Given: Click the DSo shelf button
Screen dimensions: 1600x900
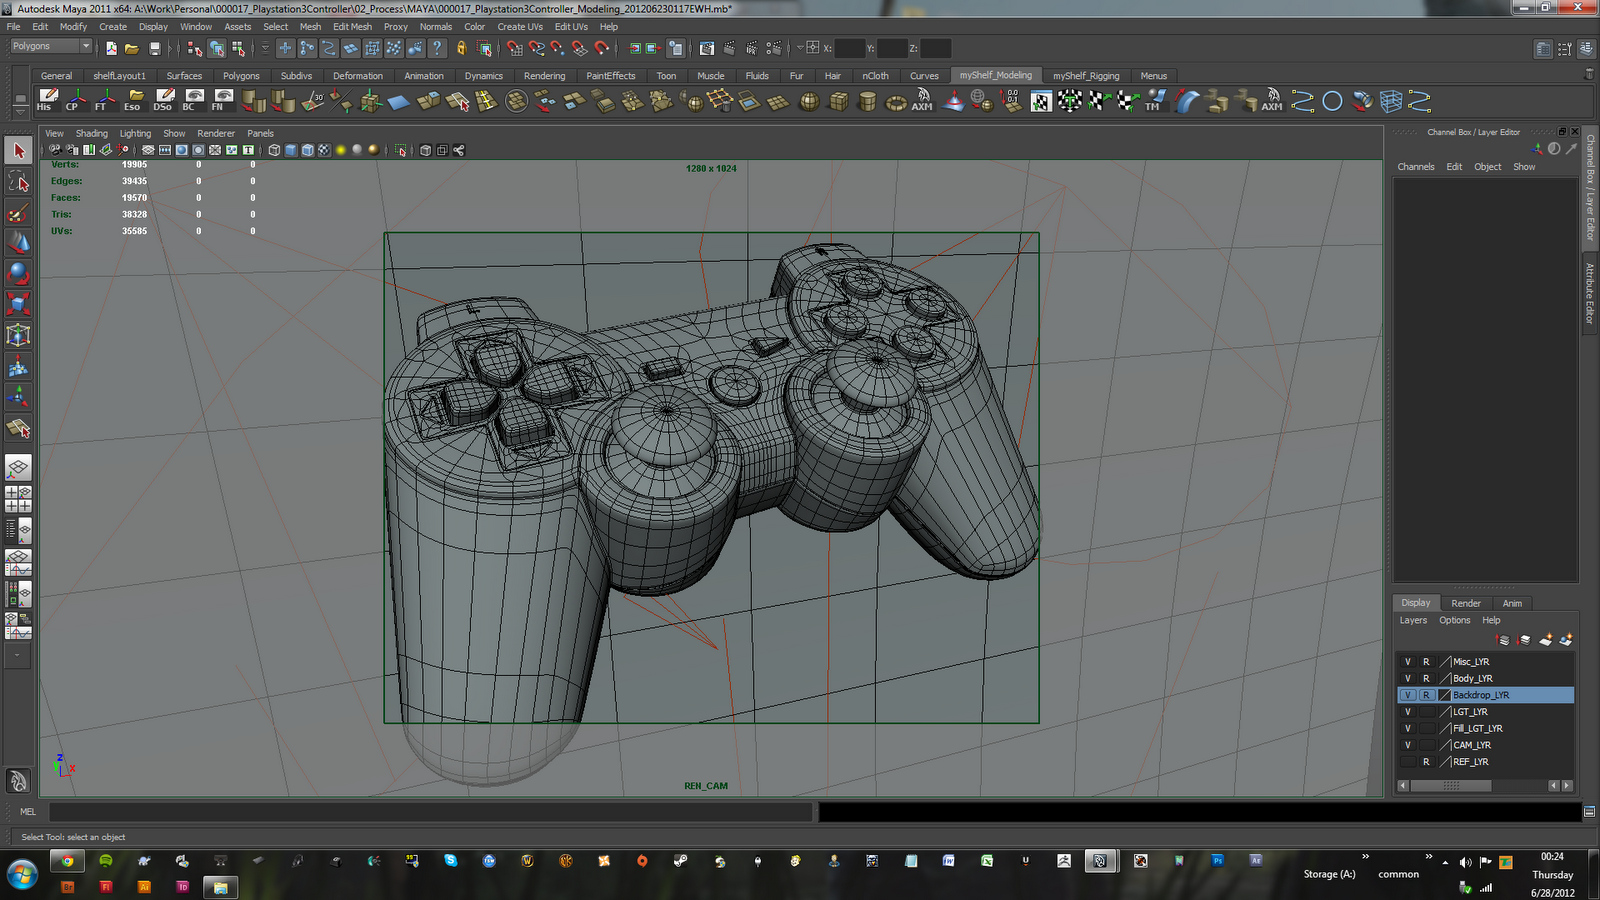Looking at the screenshot, I should 163,100.
